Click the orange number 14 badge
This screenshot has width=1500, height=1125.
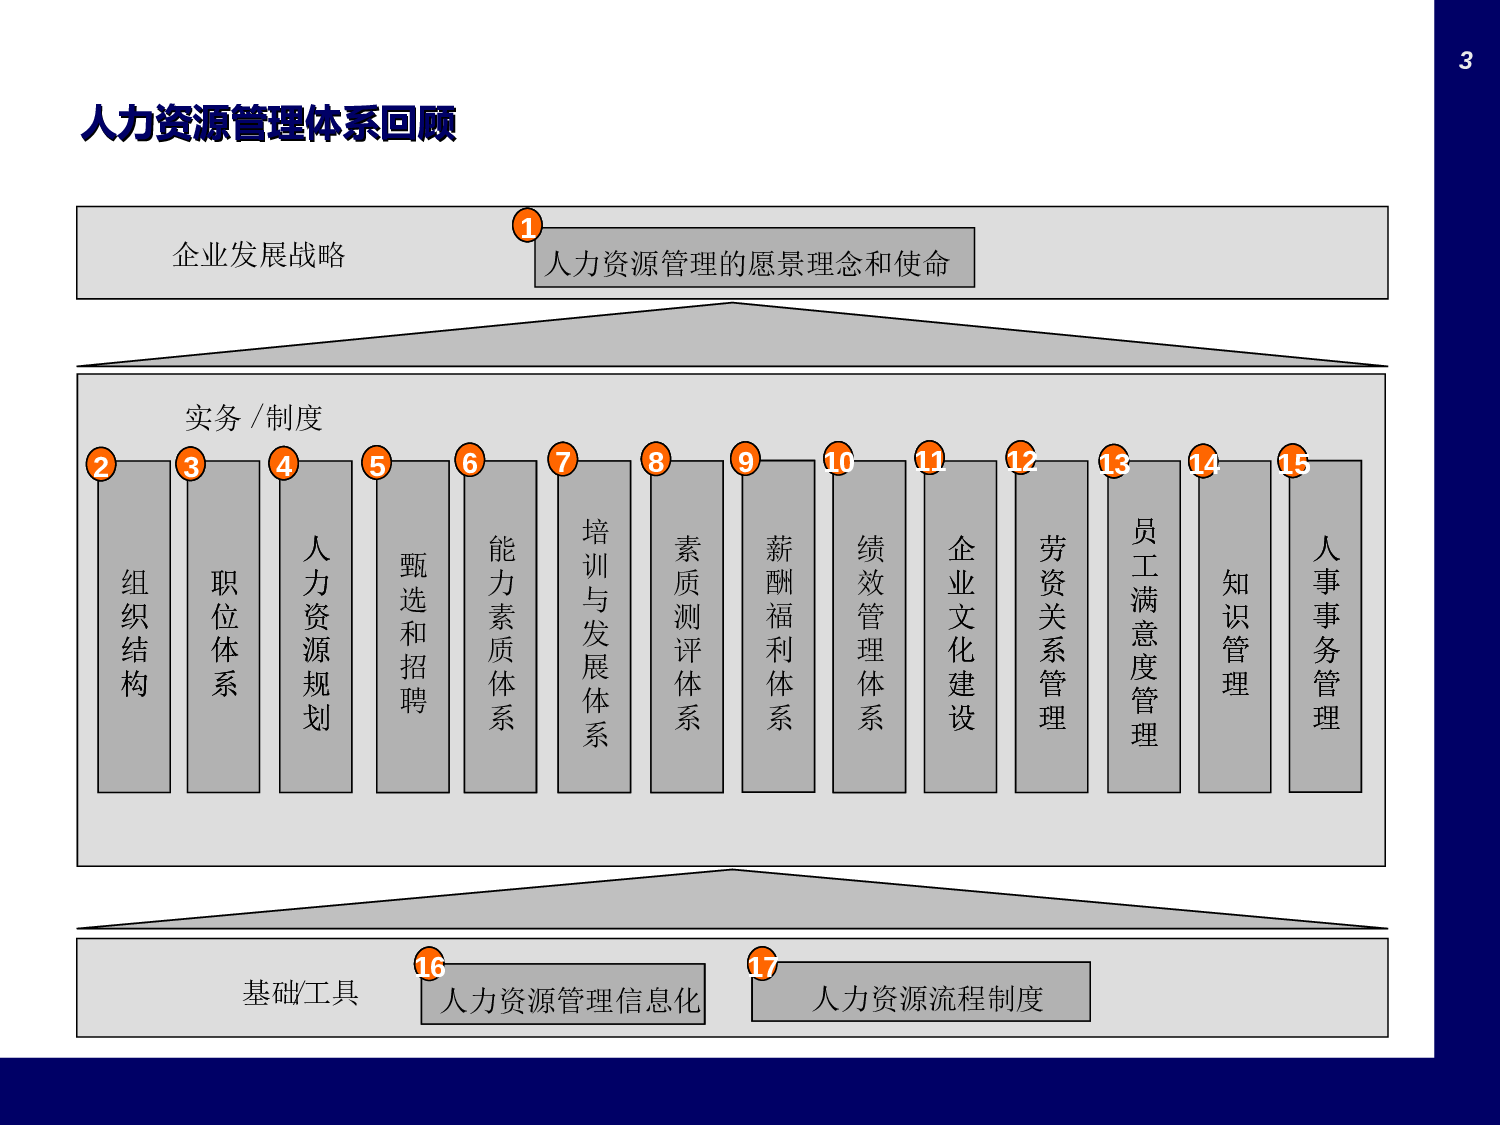[1204, 461]
